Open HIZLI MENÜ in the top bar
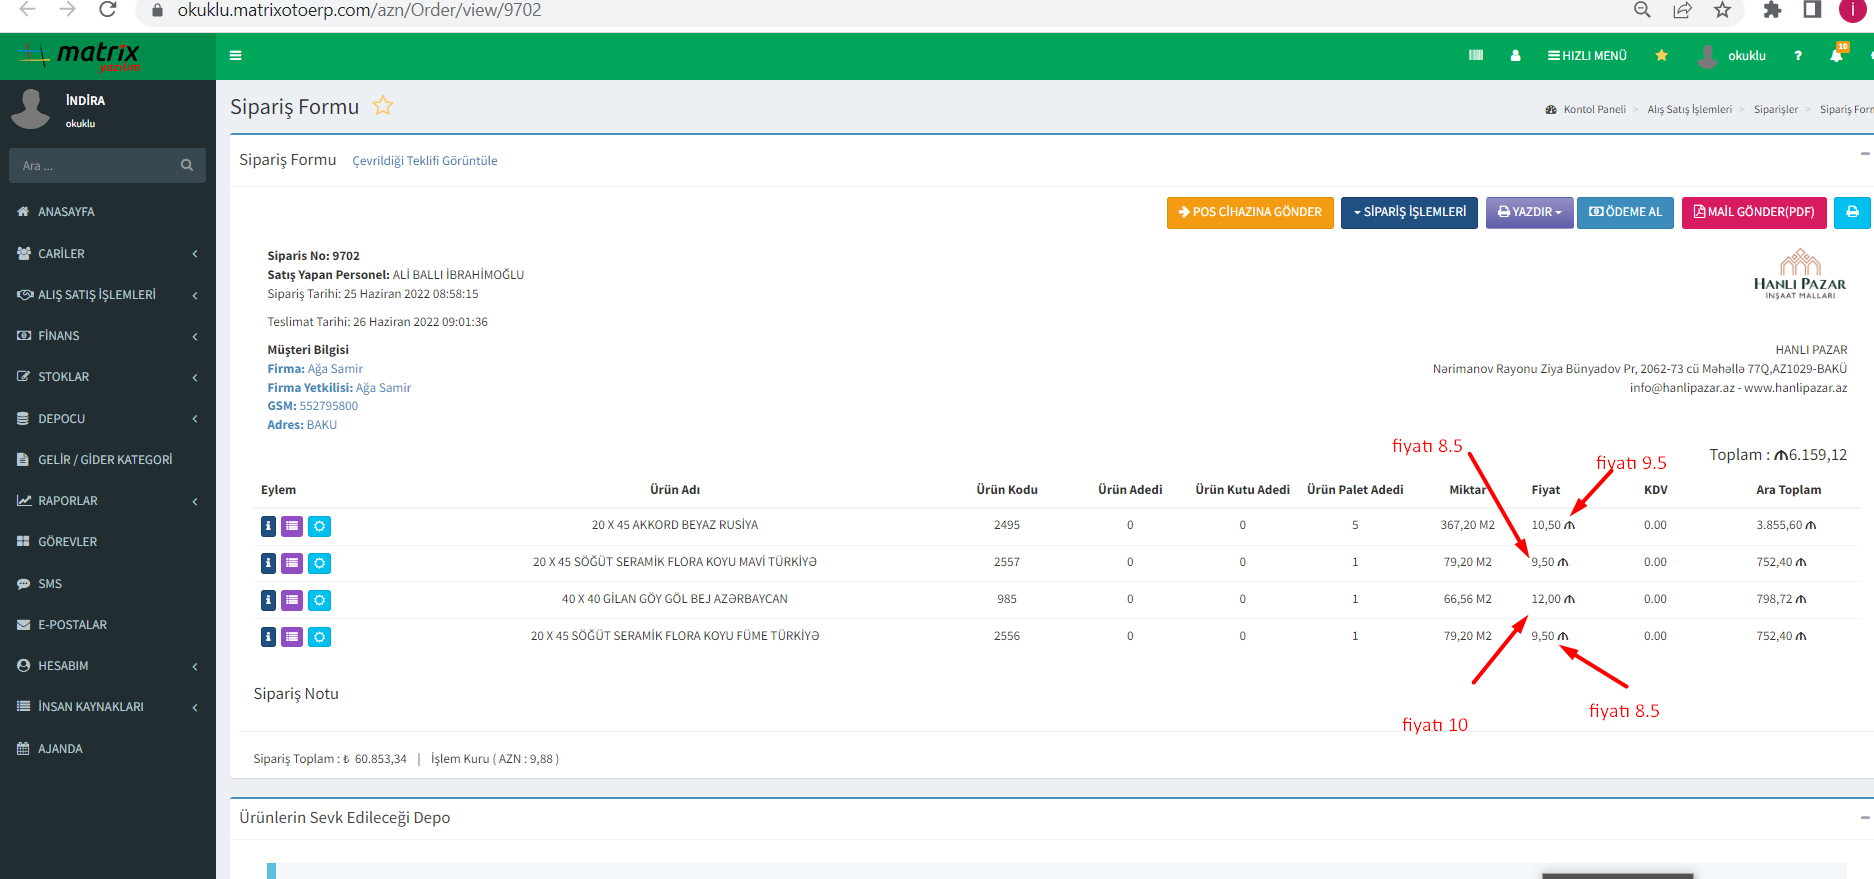This screenshot has width=1874, height=879. 1587,56
